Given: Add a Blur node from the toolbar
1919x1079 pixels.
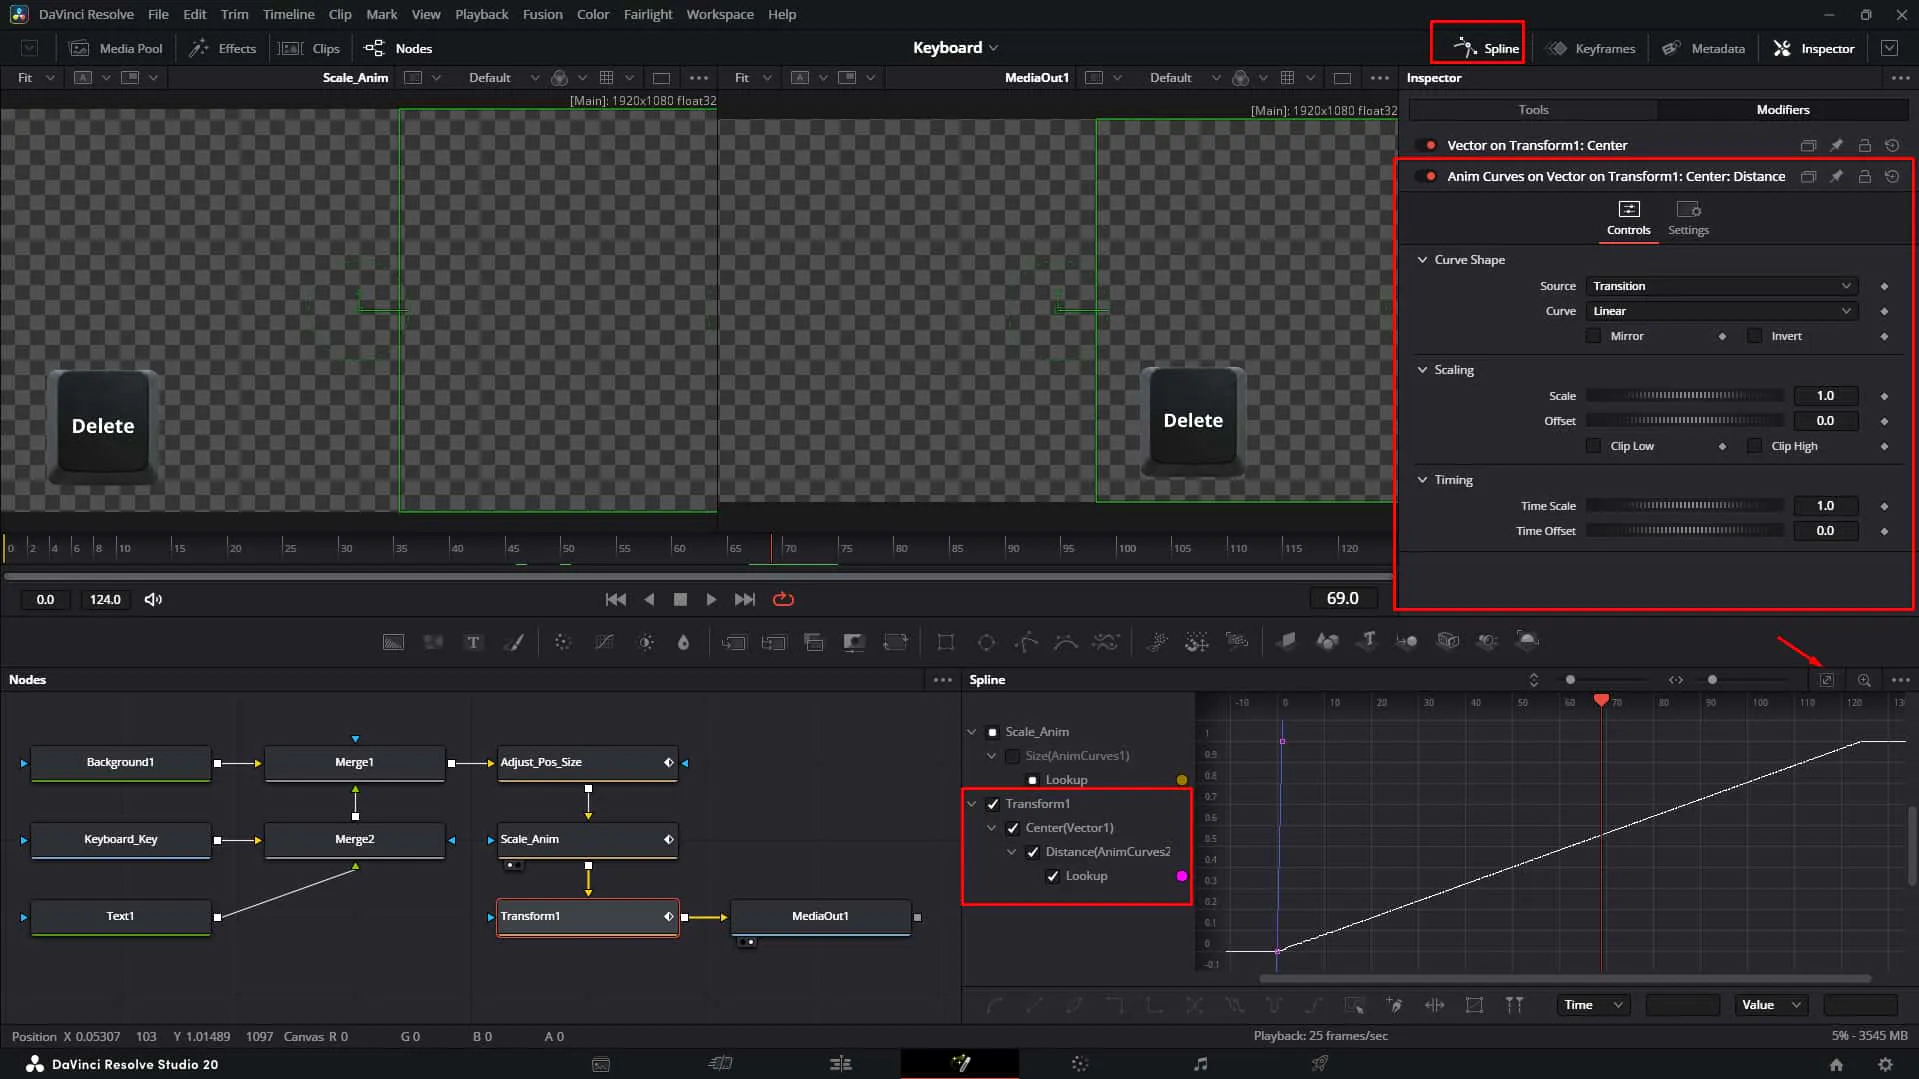Looking at the screenshot, I should (684, 642).
